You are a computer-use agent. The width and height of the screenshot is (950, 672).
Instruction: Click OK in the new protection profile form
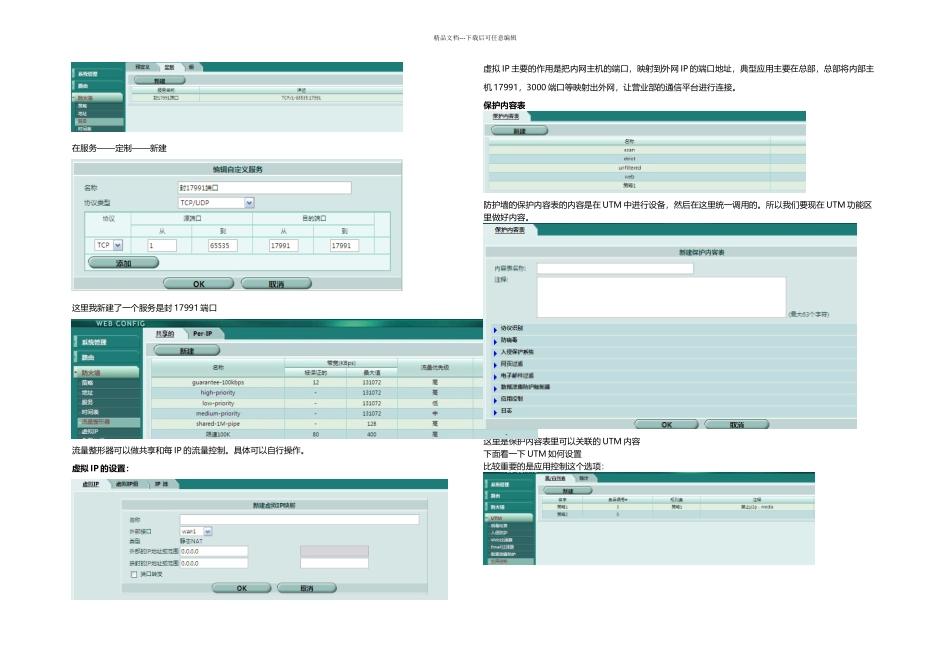666,424
